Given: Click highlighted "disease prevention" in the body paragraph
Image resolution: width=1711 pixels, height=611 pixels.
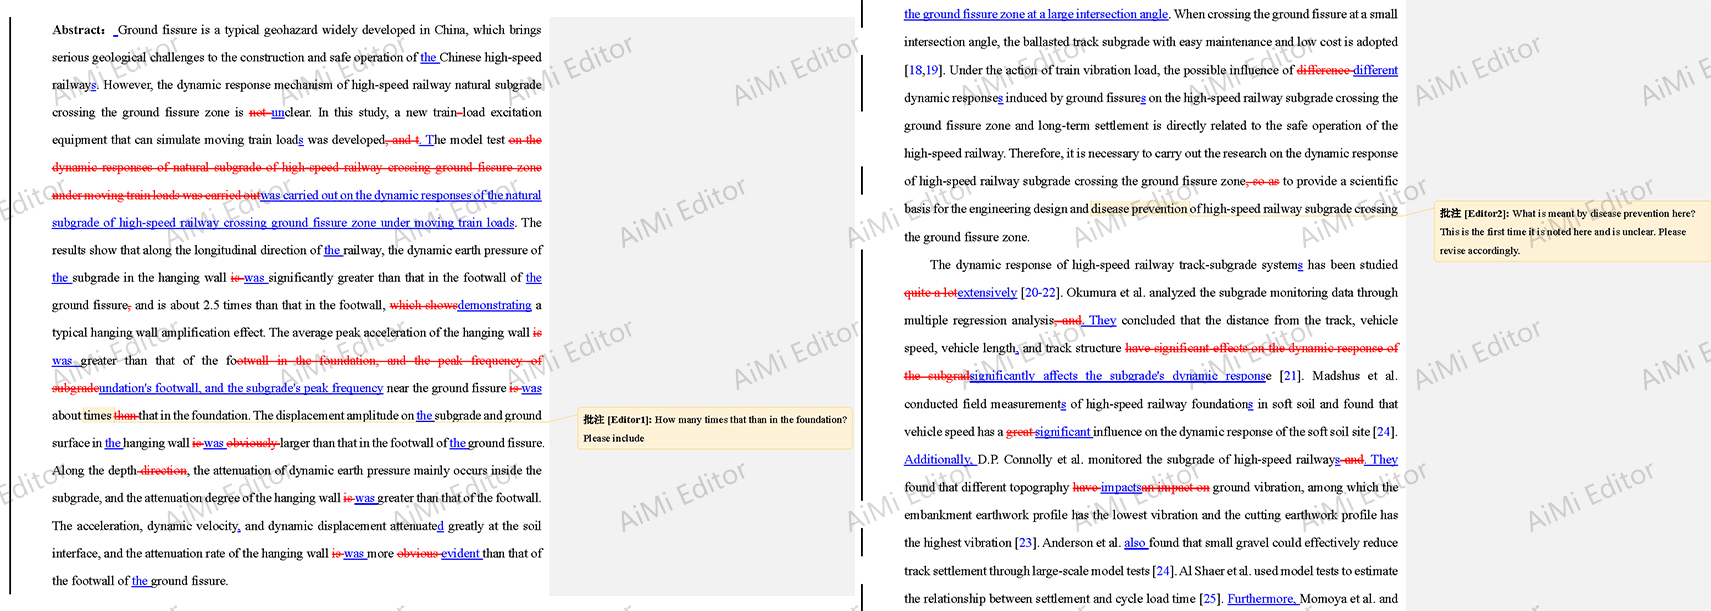Looking at the screenshot, I should [x=1139, y=209].
